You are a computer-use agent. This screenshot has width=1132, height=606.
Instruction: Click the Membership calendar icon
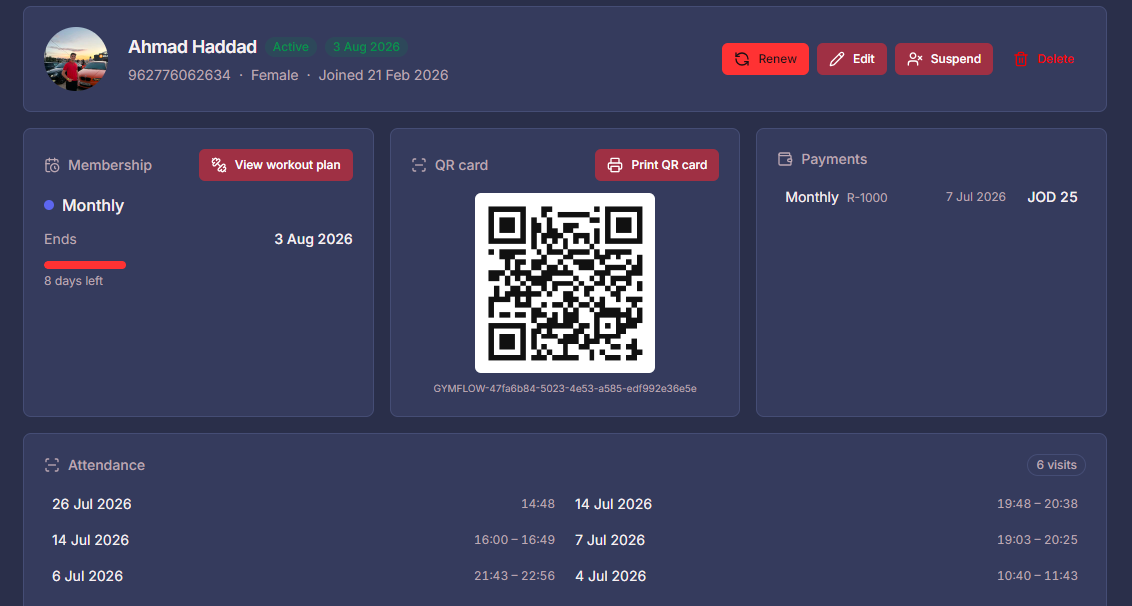point(52,165)
